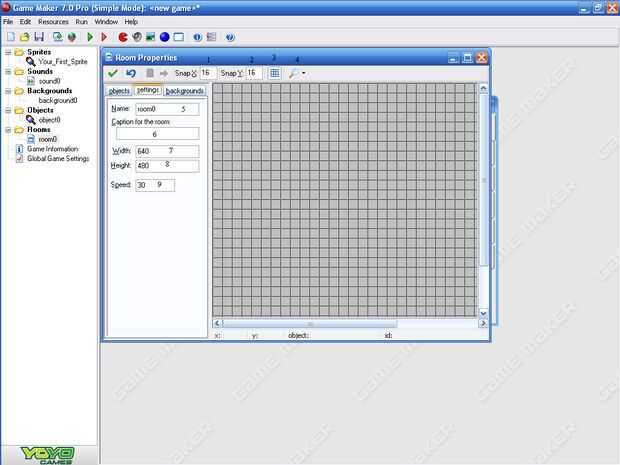Create a sprite with red Pacman icon
The height and width of the screenshot is (465, 620).
[123, 37]
